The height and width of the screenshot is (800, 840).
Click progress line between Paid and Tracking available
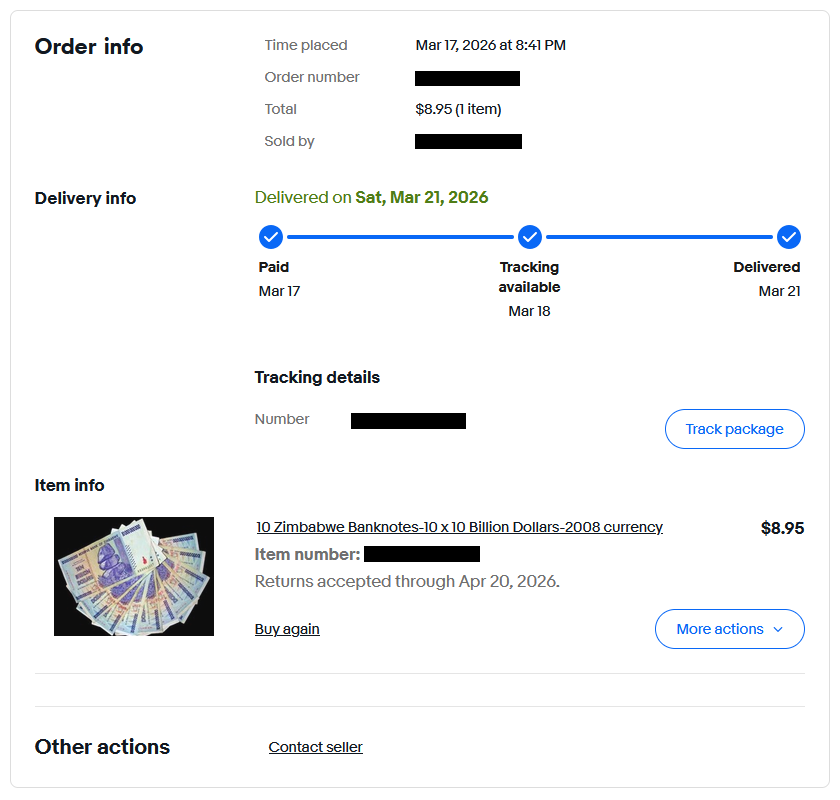pos(400,237)
